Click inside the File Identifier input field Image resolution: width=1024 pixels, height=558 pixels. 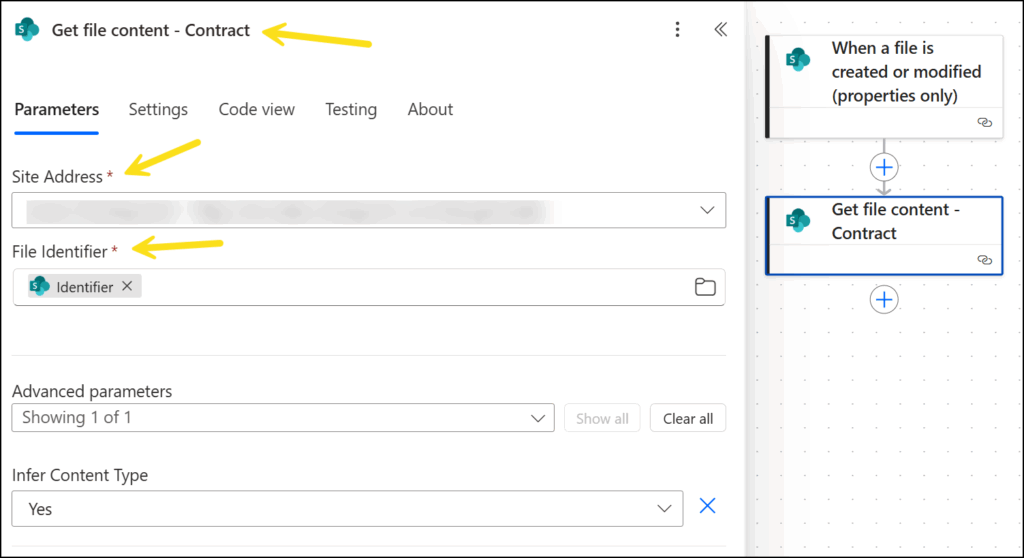point(400,288)
